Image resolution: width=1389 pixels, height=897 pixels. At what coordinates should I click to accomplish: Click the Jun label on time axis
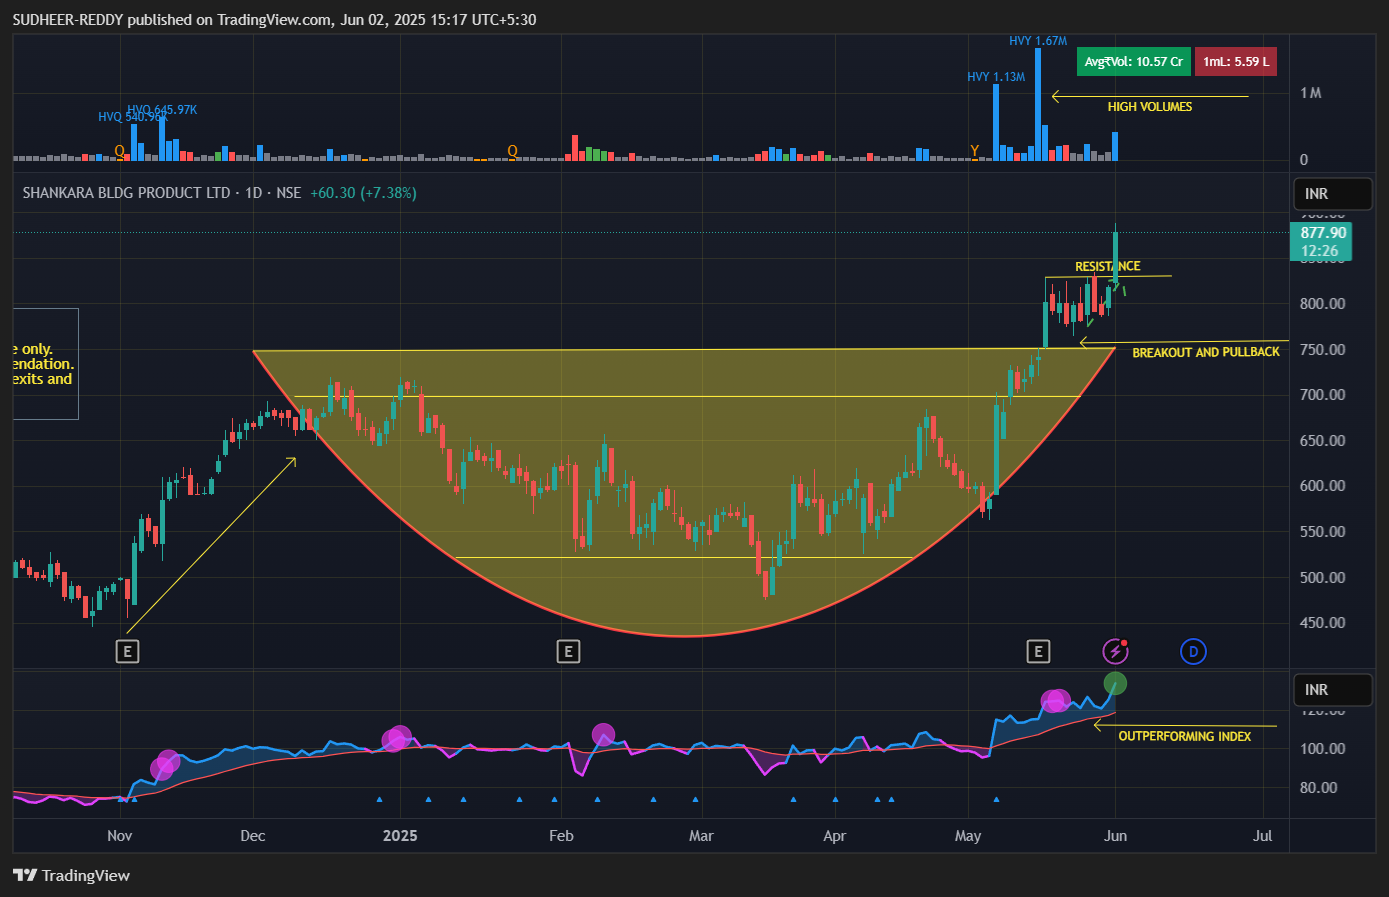pos(1116,836)
